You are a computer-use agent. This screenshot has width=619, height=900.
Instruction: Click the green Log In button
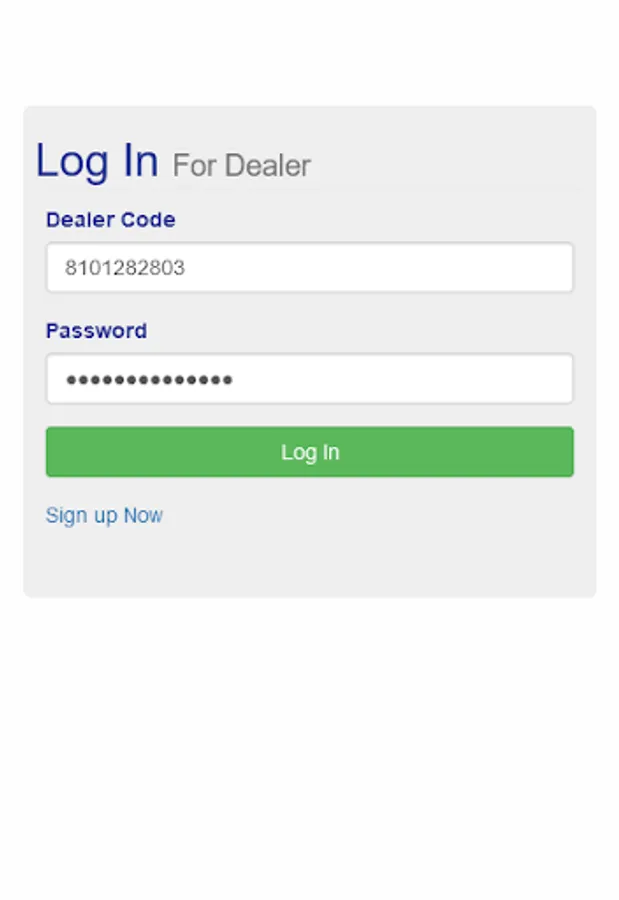click(310, 452)
